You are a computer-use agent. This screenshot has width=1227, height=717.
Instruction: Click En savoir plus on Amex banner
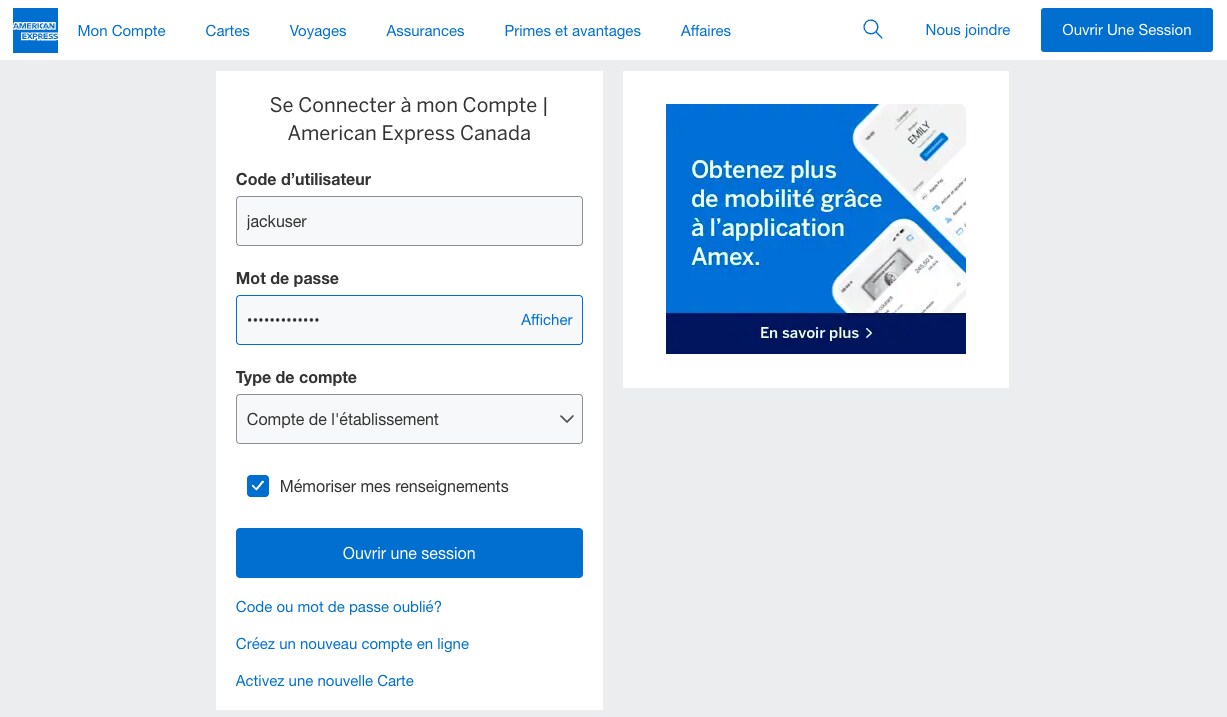816,333
